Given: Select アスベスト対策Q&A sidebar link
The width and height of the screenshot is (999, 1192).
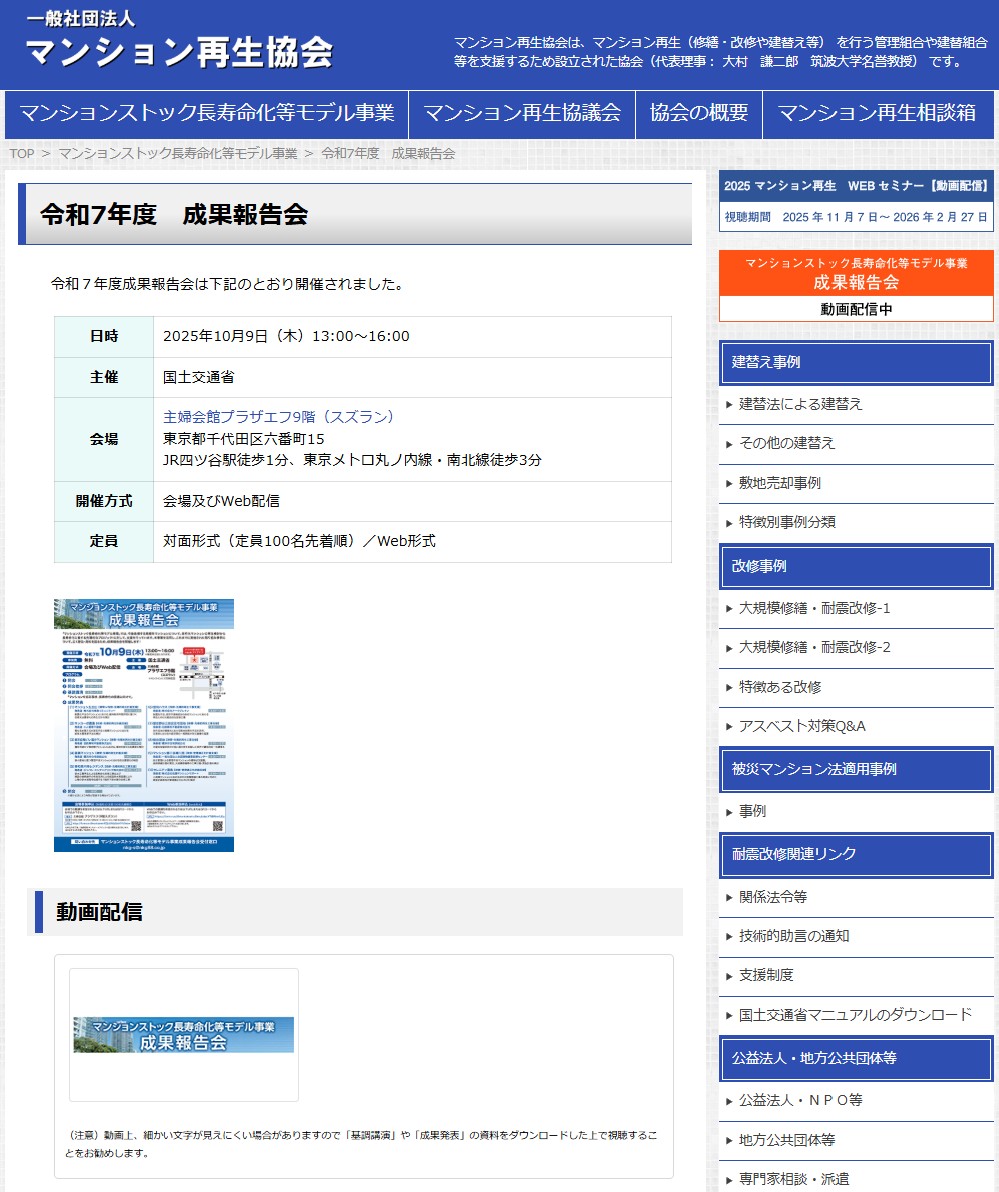Looking at the screenshot, I should [x=802, y=726].
